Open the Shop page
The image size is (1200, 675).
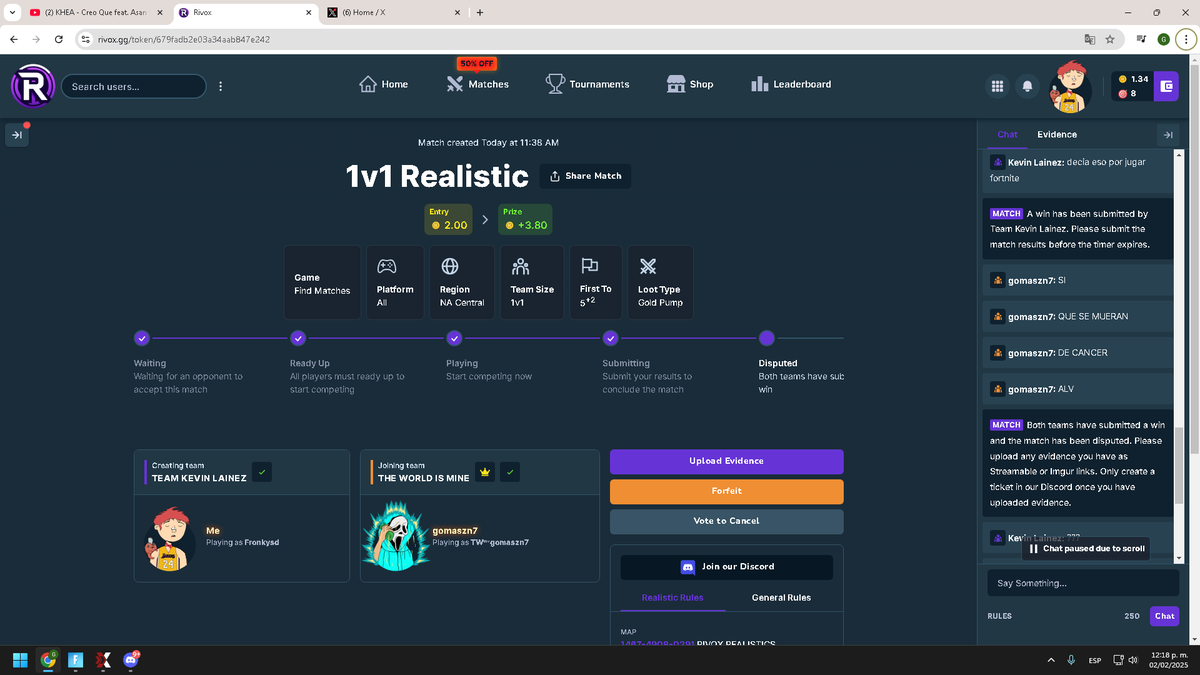(x=690, y=85)
